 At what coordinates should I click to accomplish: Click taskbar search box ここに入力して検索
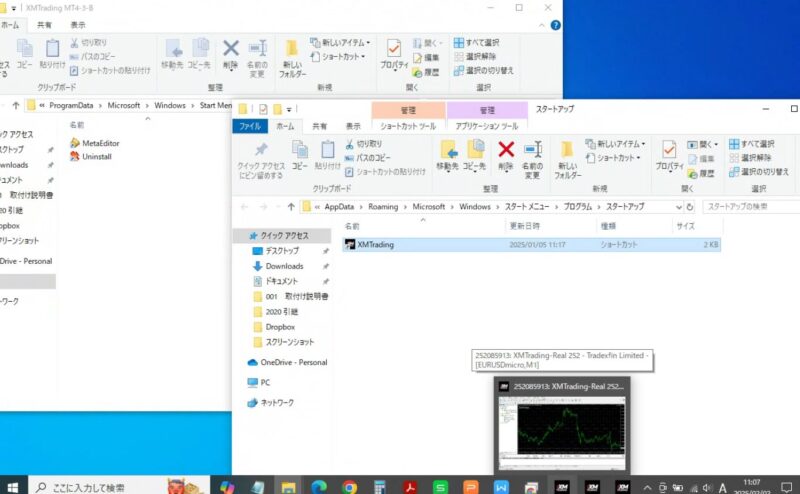[x=118, y=487]
